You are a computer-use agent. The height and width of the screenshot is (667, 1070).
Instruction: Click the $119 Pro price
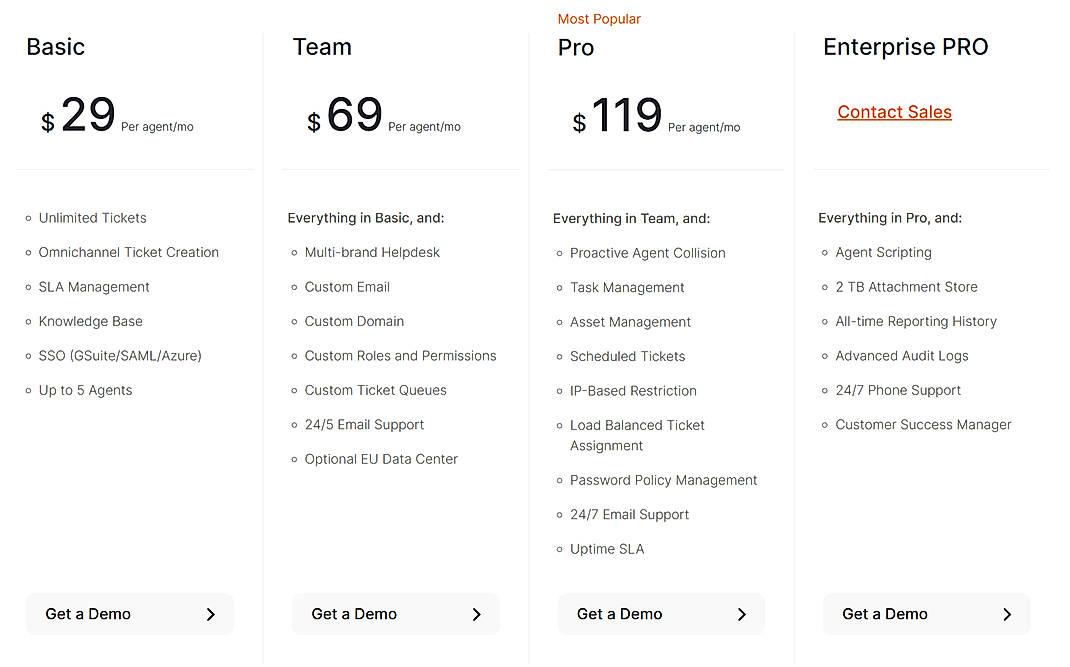point(626,116)
